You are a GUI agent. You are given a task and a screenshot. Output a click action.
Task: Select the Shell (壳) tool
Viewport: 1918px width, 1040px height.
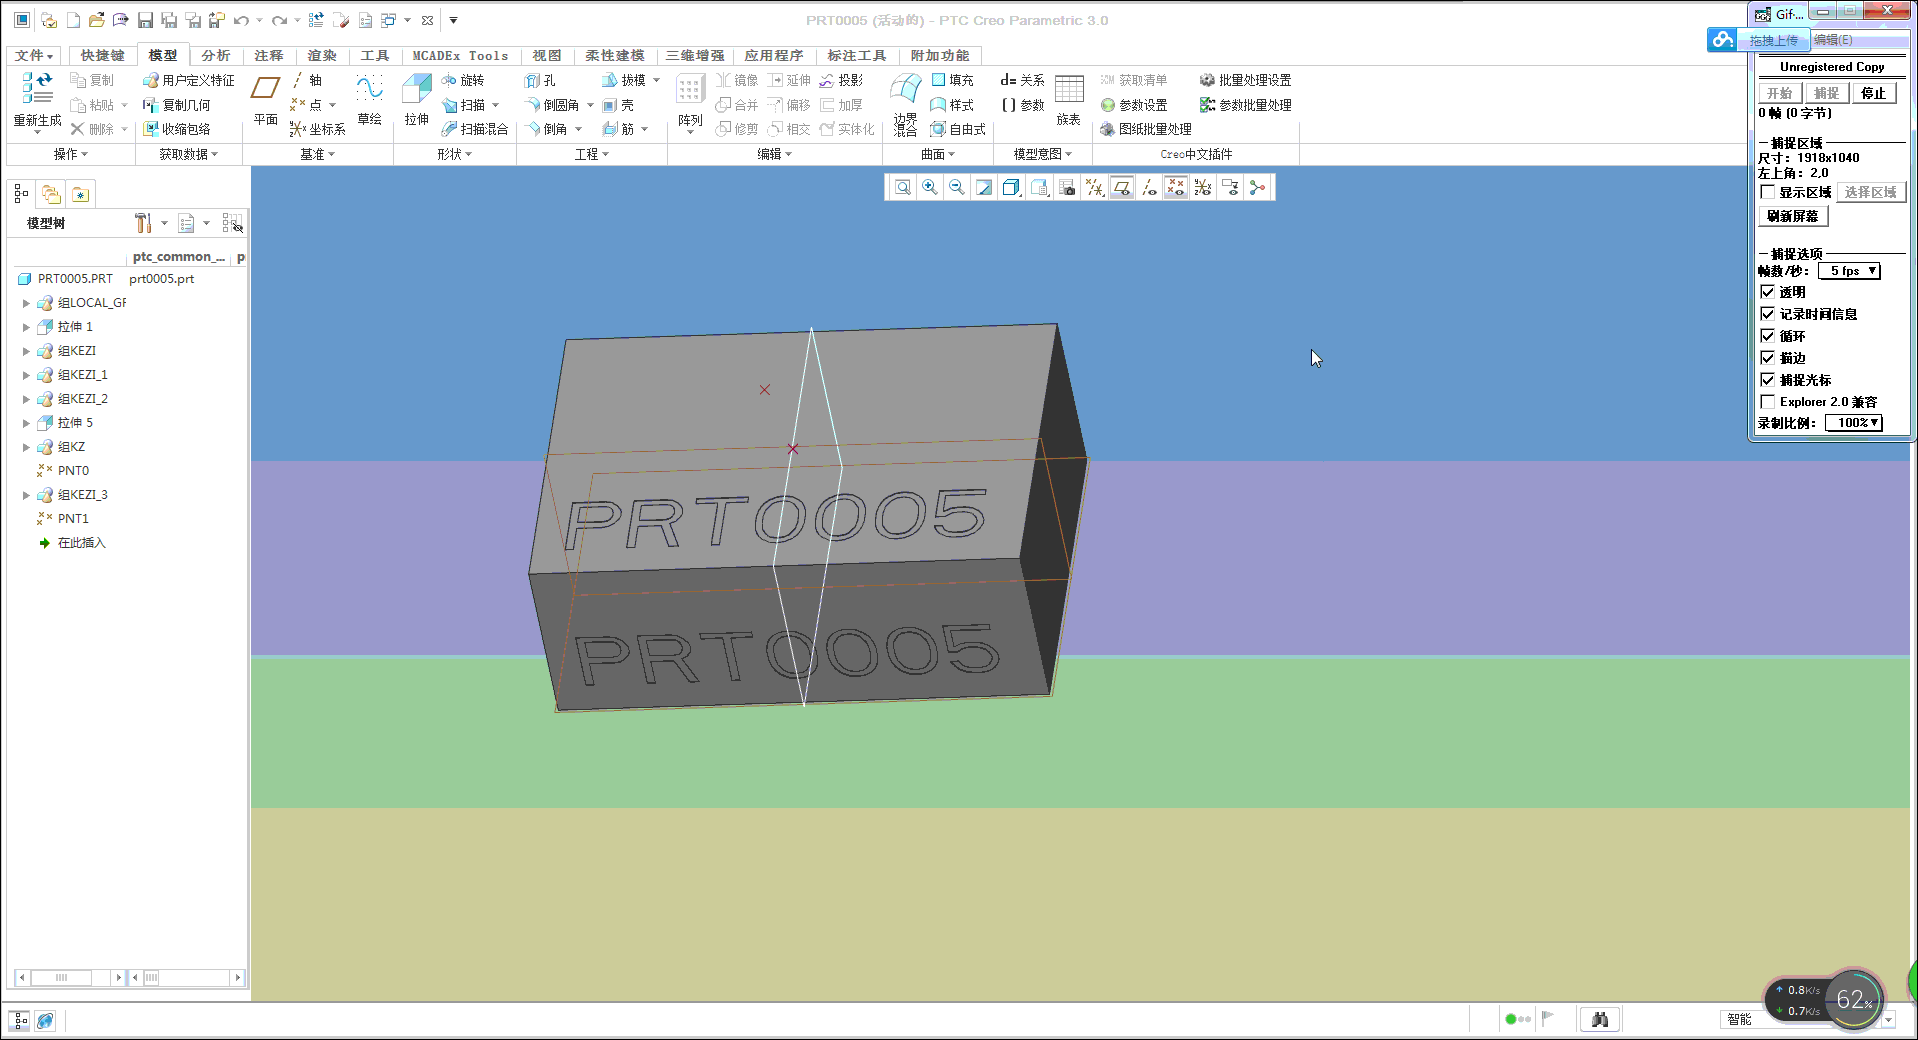618,105
